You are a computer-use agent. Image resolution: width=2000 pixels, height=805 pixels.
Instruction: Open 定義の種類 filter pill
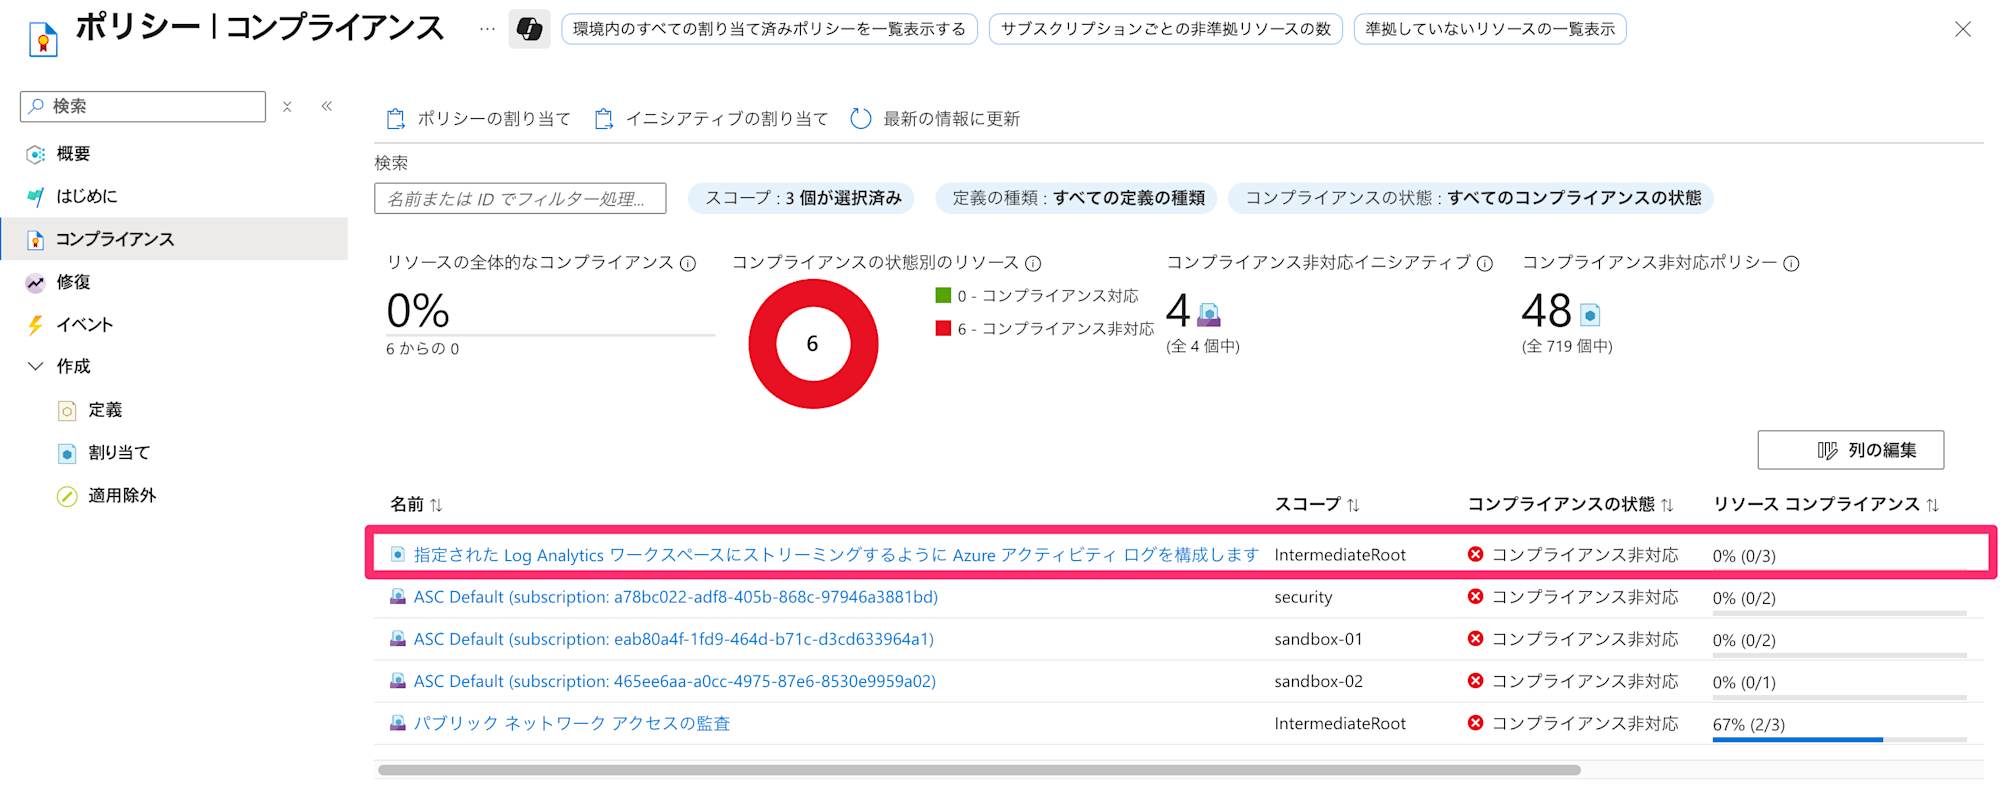[1077, 198]
